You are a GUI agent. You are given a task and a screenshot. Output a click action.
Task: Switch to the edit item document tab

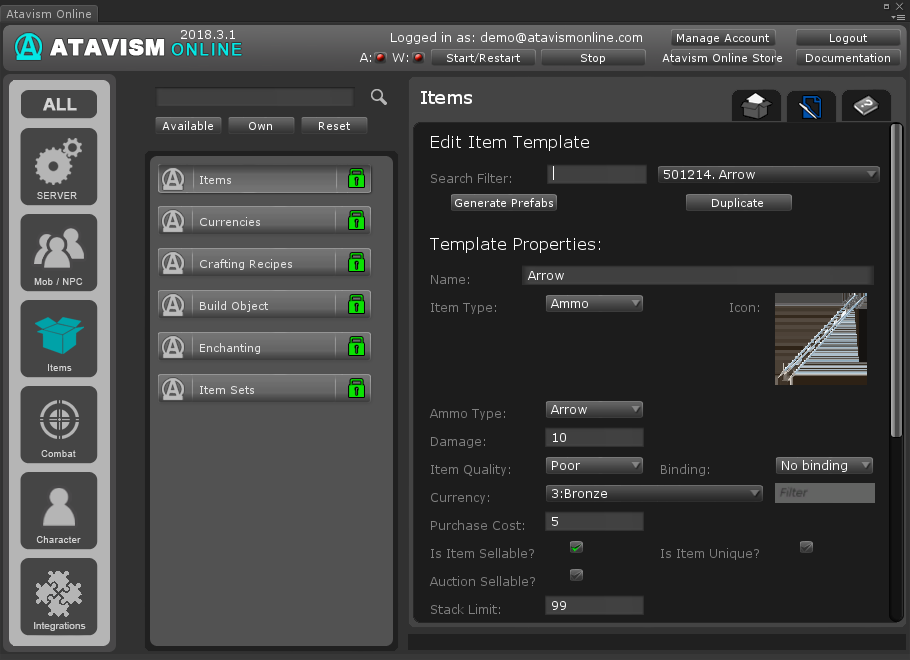pyautogui.click(x=811, y=105)
